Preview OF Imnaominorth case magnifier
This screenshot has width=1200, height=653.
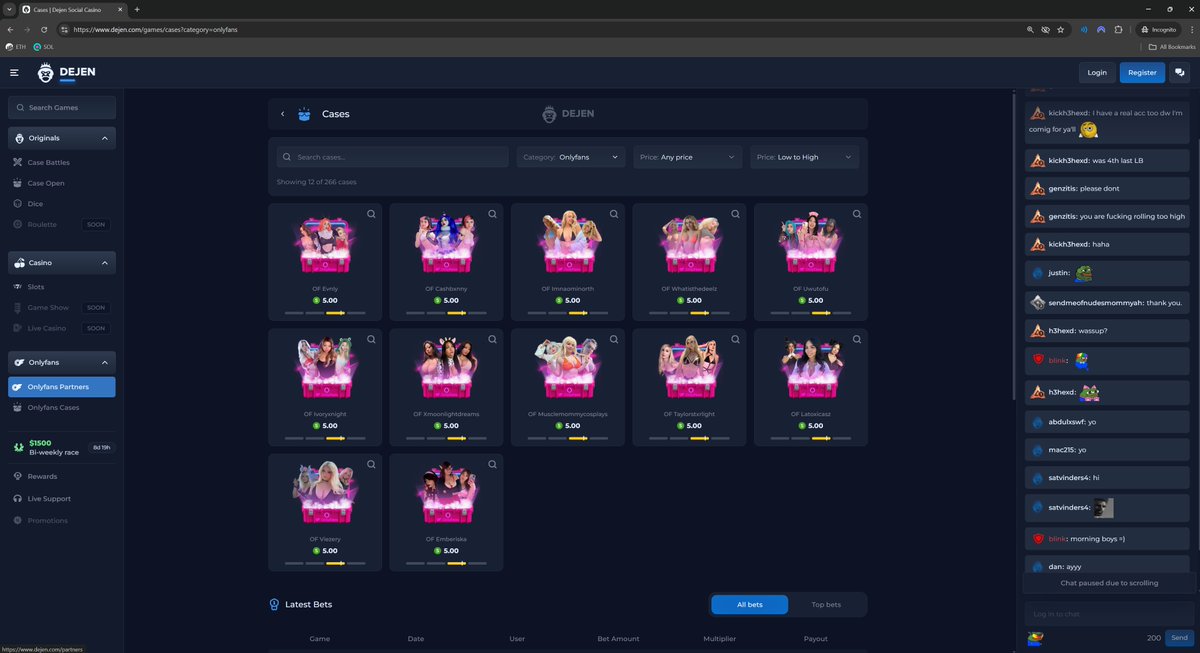tap(614, 214)
